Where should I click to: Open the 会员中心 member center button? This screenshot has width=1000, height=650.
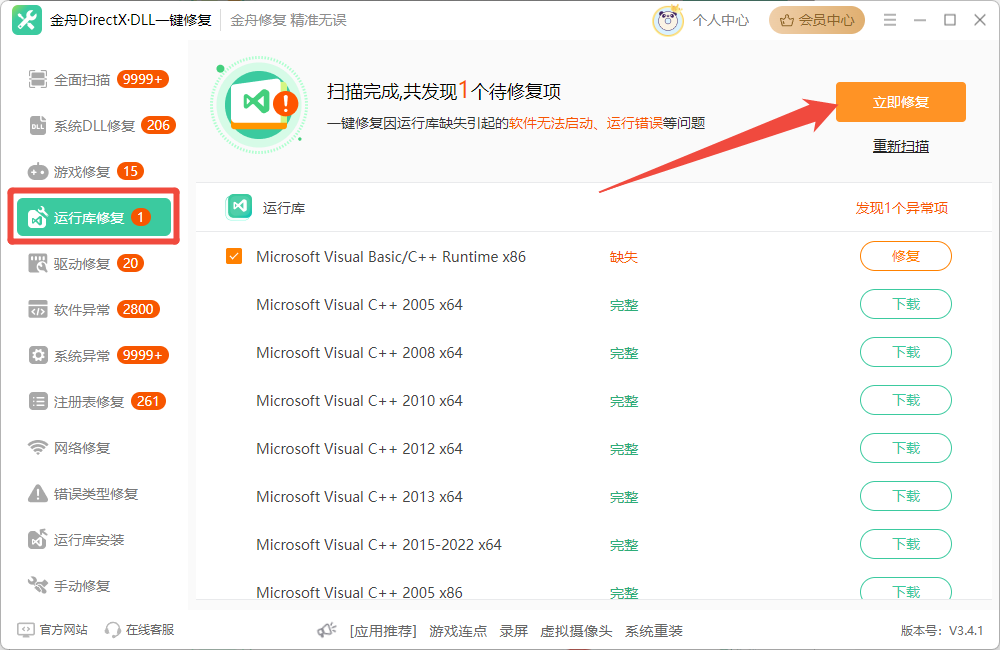point(816,20)
